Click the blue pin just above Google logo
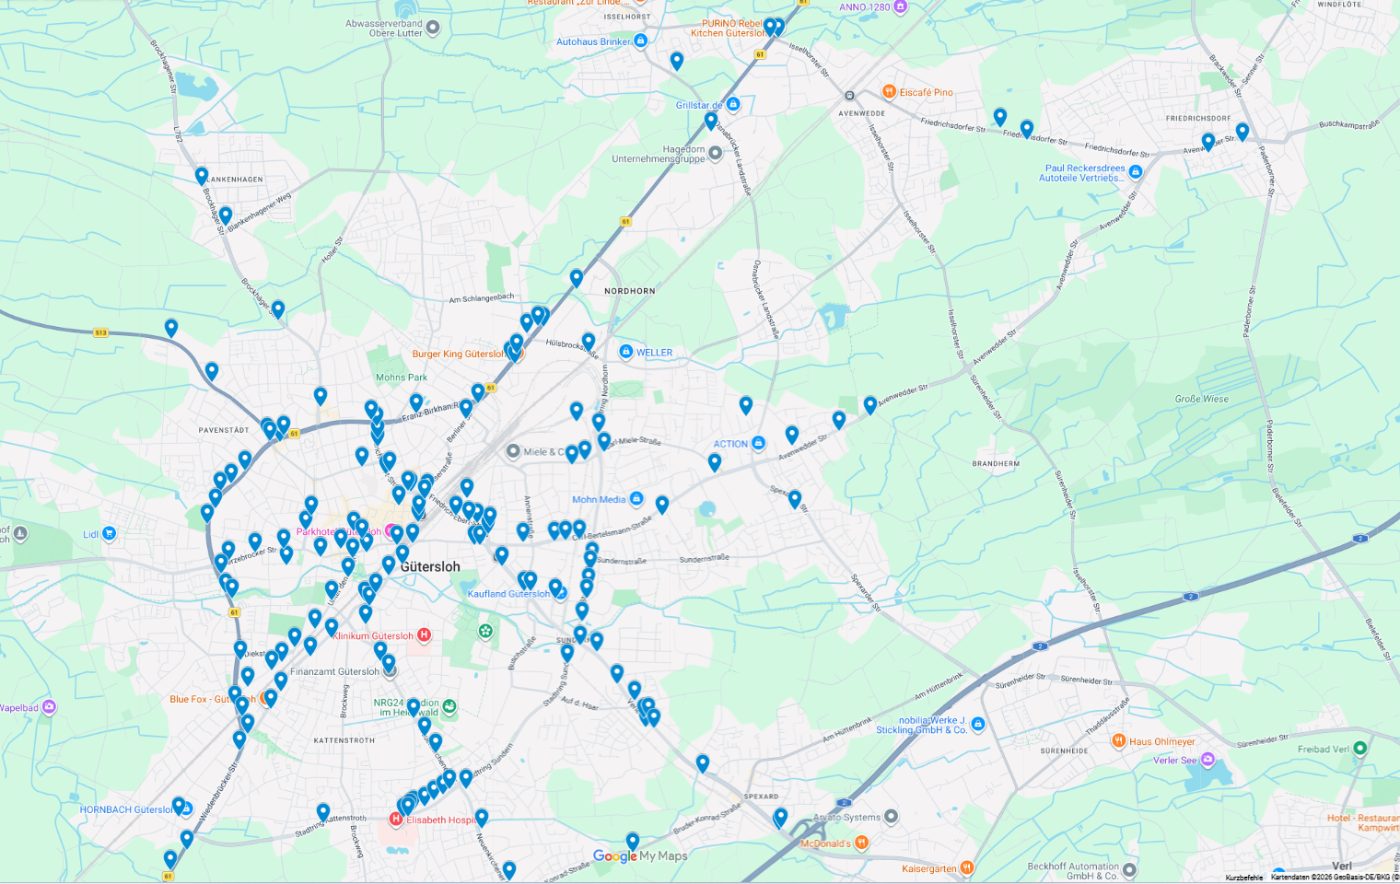Screen dimensions: 1400x884 [x=632, y=842]
